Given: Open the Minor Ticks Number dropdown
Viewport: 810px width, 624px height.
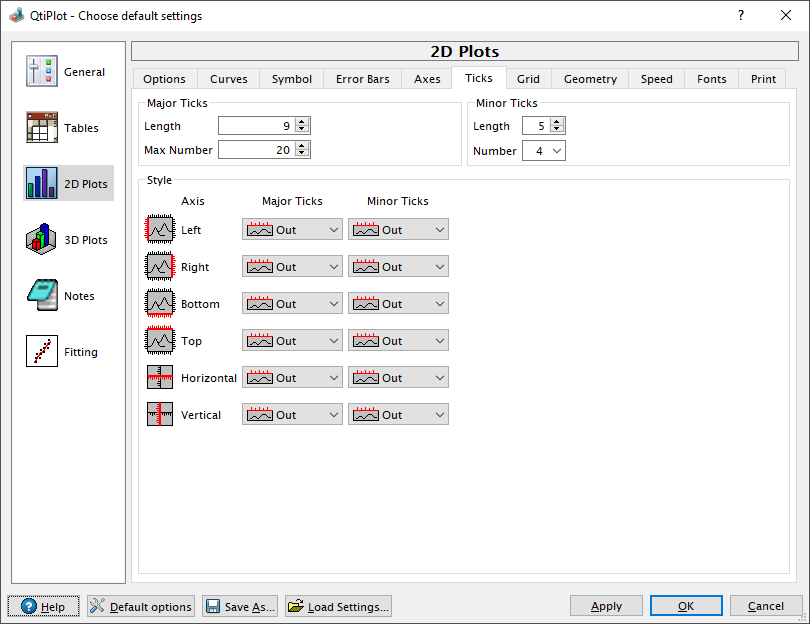Looking at the screenshot, I should click(x=544, y=151).
